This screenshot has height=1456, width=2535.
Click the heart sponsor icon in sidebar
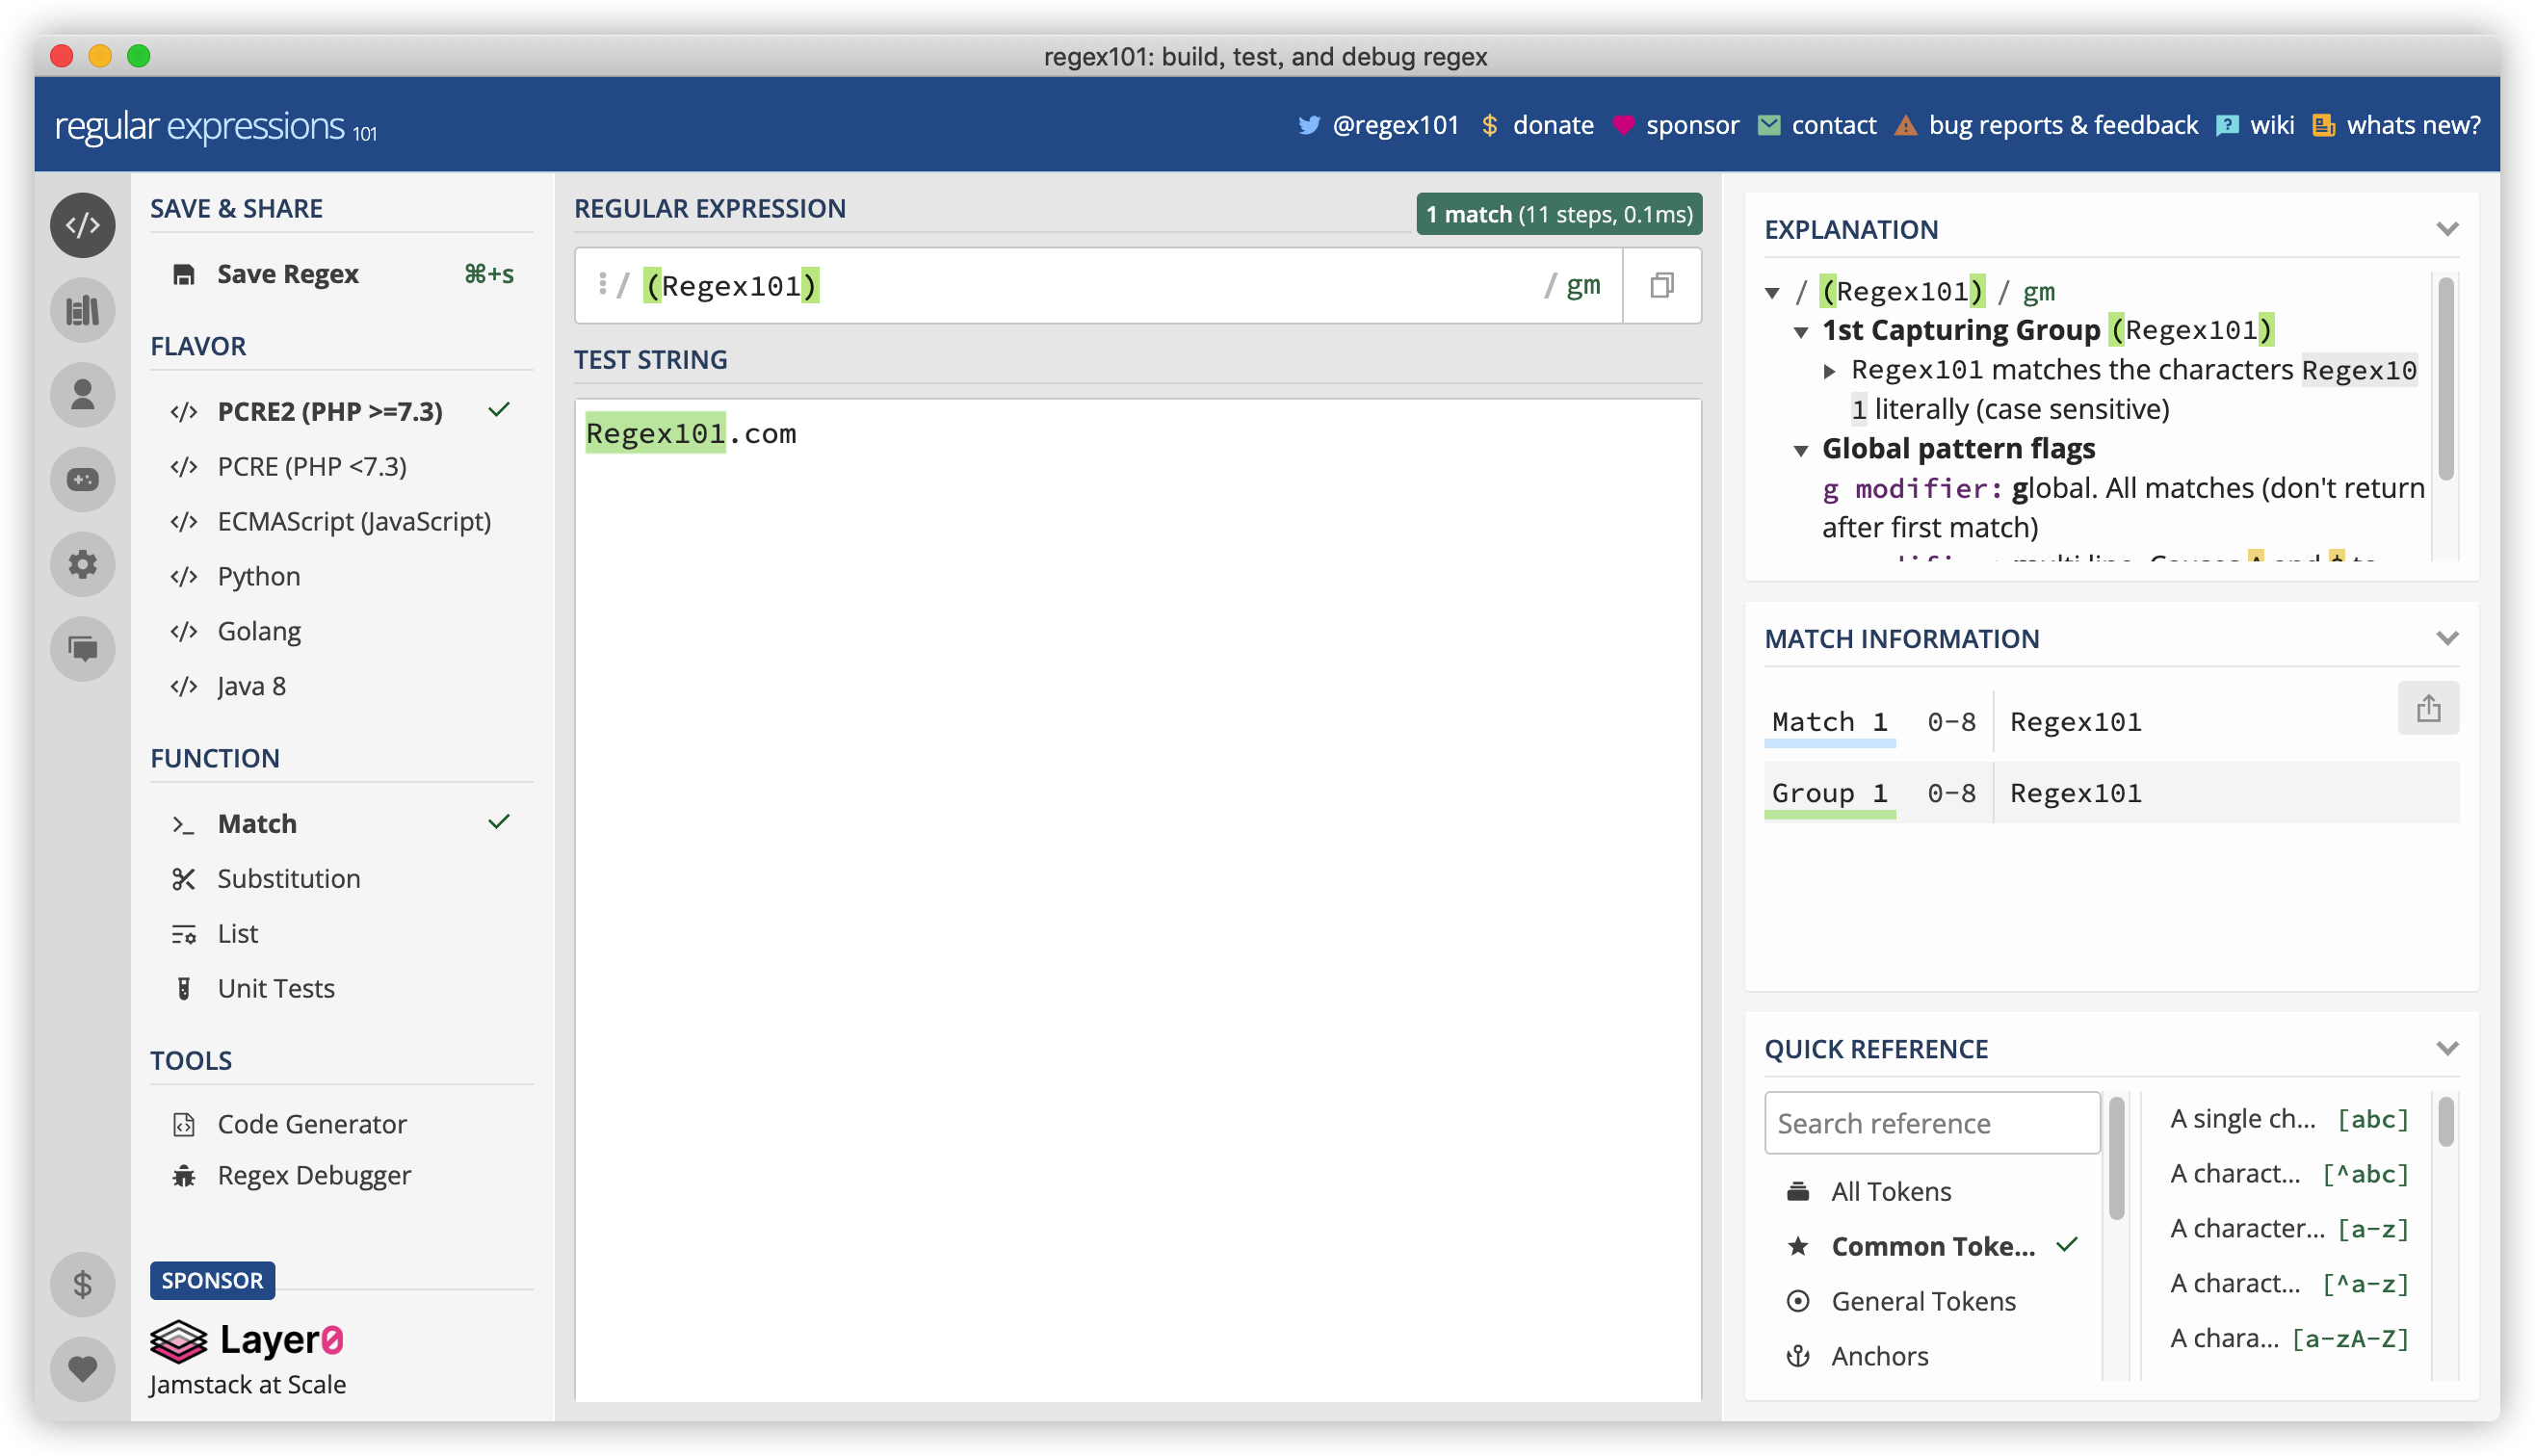[x=82, y=1368]
